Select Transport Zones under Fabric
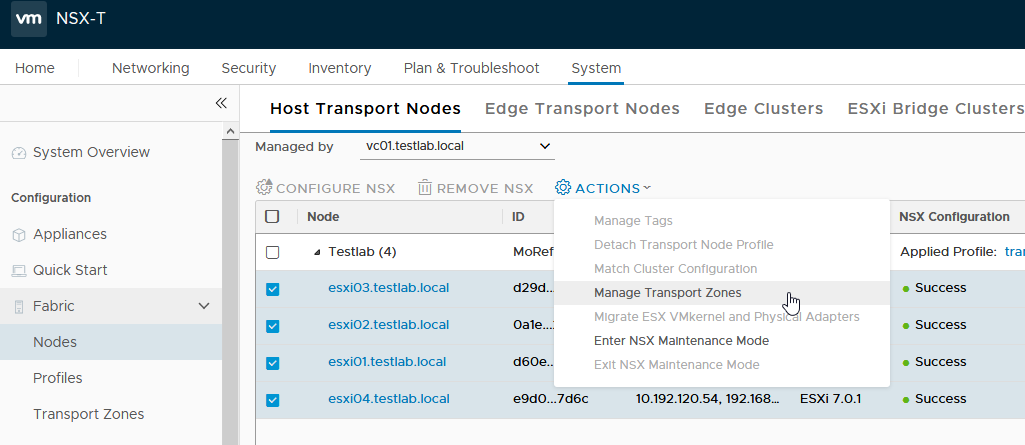The image size is (1025, 445). (88, 414)
